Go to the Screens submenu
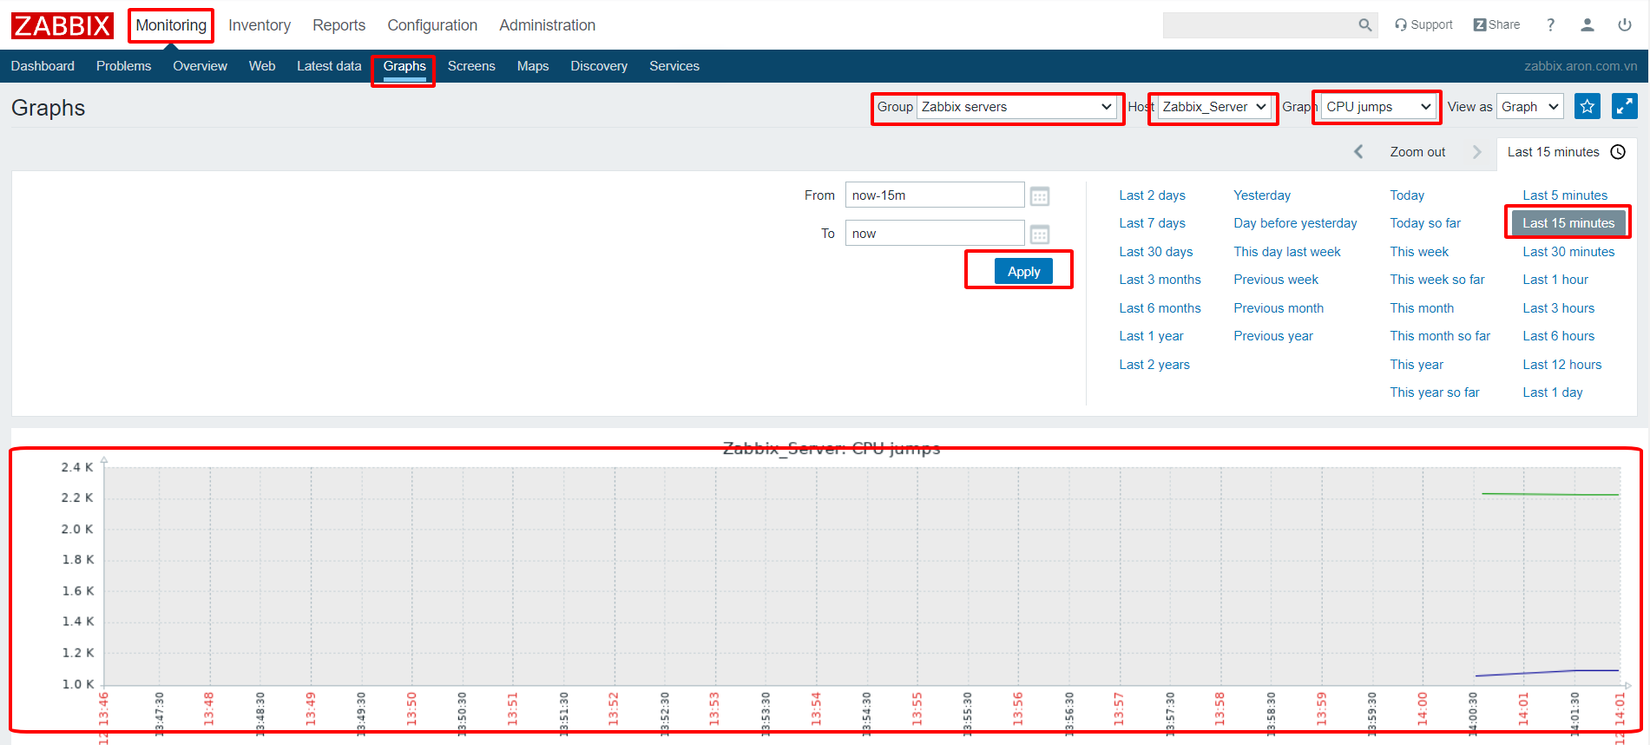This screenshot has width=1650, height=745. click(472, 66)
